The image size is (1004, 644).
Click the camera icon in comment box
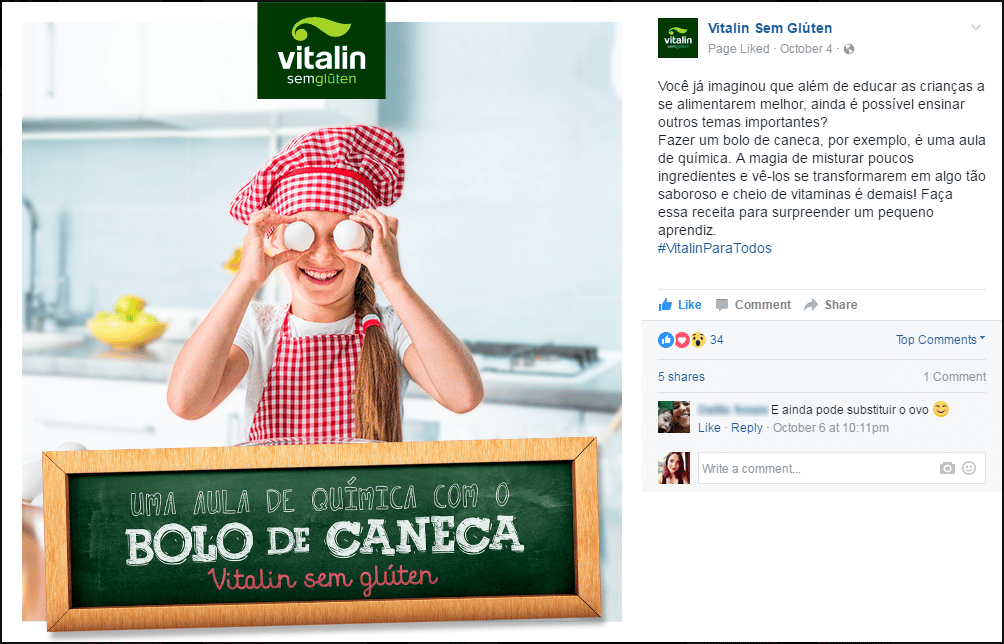(x=947, y=468)
